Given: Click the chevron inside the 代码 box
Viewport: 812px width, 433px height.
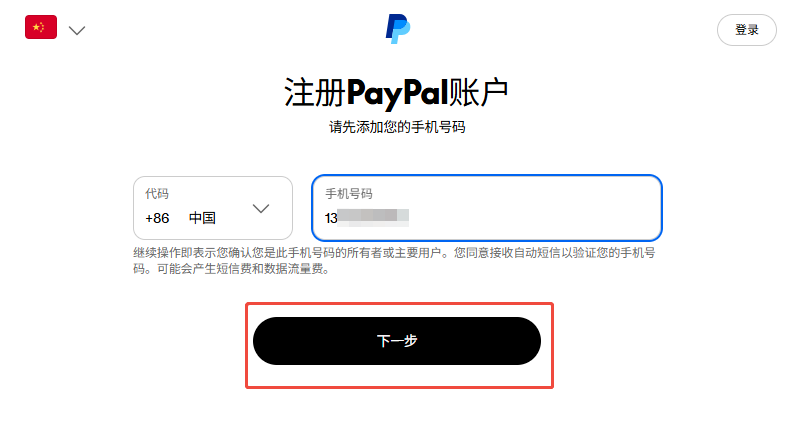Looking at the screenshot, I should point(260,208).
